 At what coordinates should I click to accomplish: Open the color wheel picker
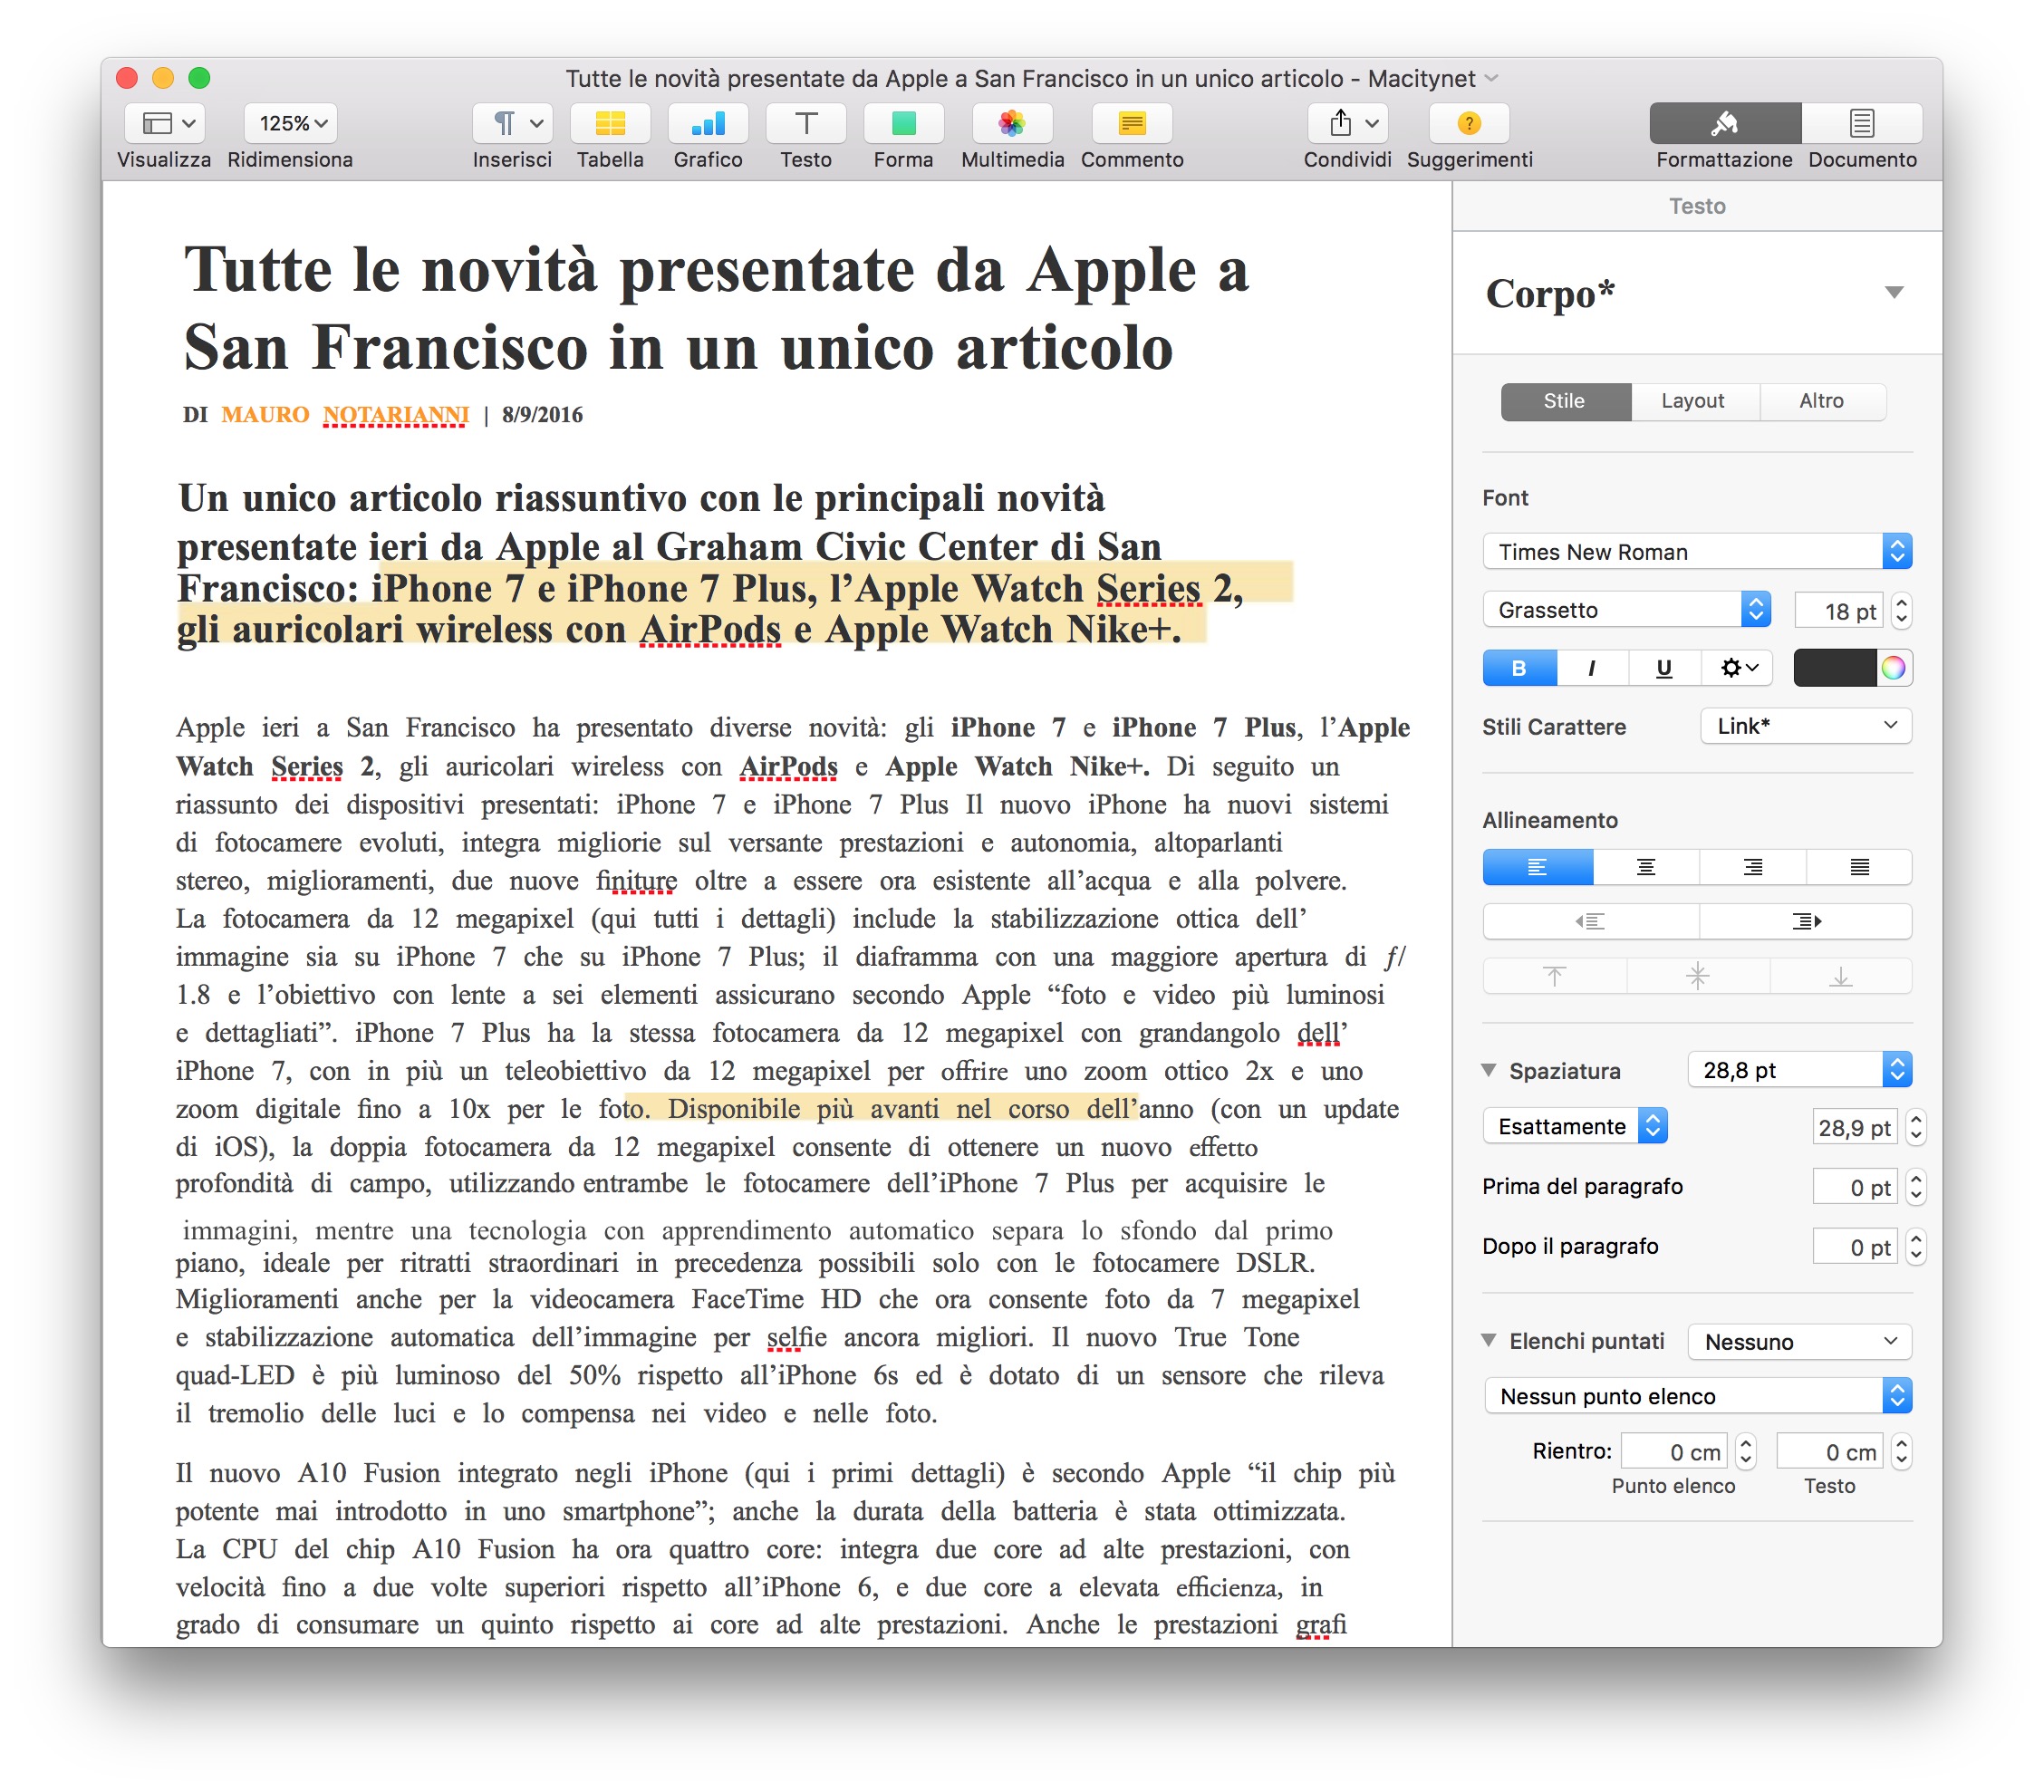[x=1893, y=668]
